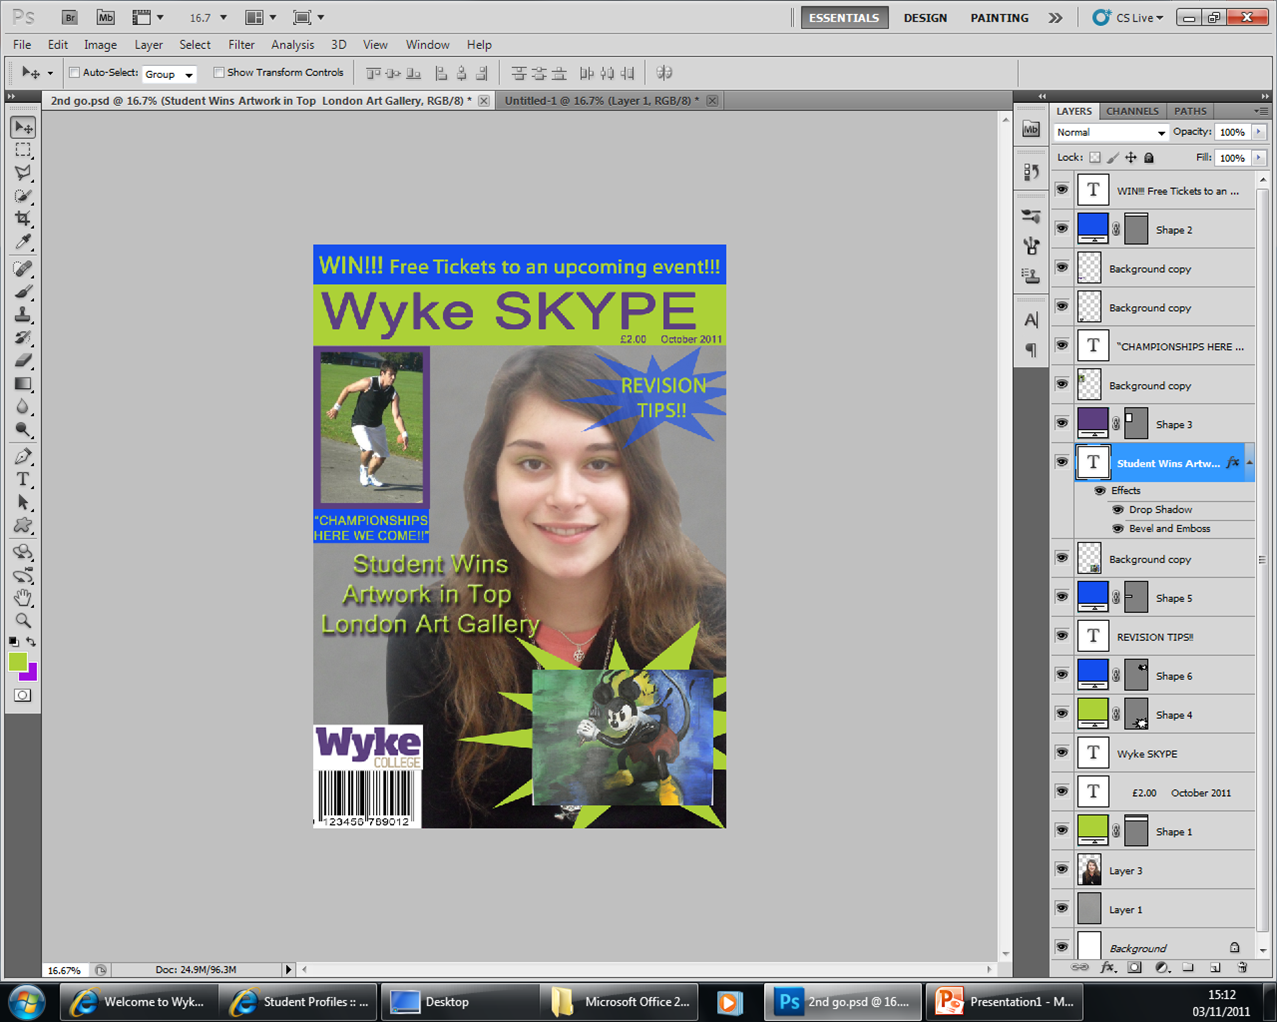Open the Filter menu
Viewport: 1277px width, 1022px height.
click(241, 45)
